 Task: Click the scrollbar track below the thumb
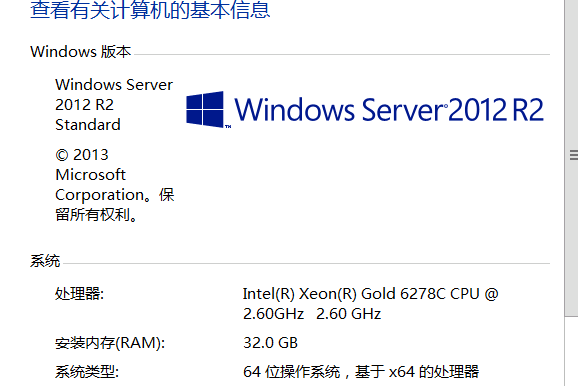coord(571,351)
